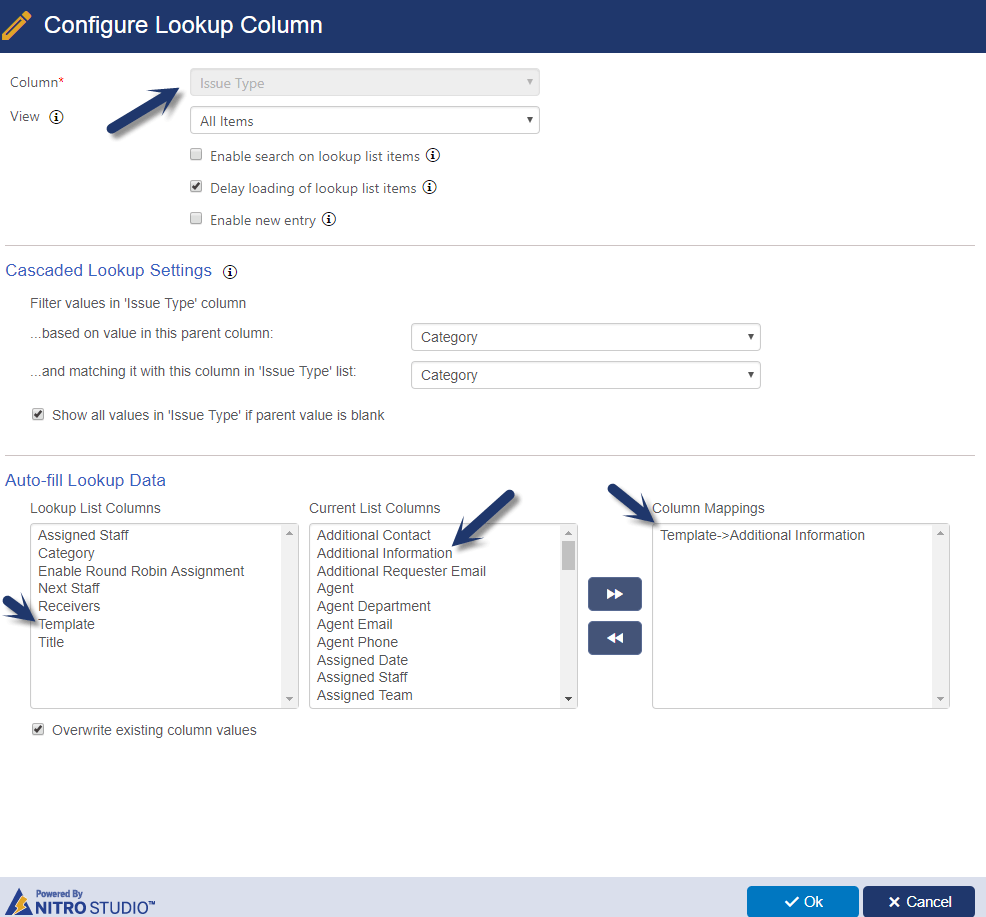This screenshot has width=986, height=917.
Task: Click the pencil icon in dialog header
Action: (17, 25)
